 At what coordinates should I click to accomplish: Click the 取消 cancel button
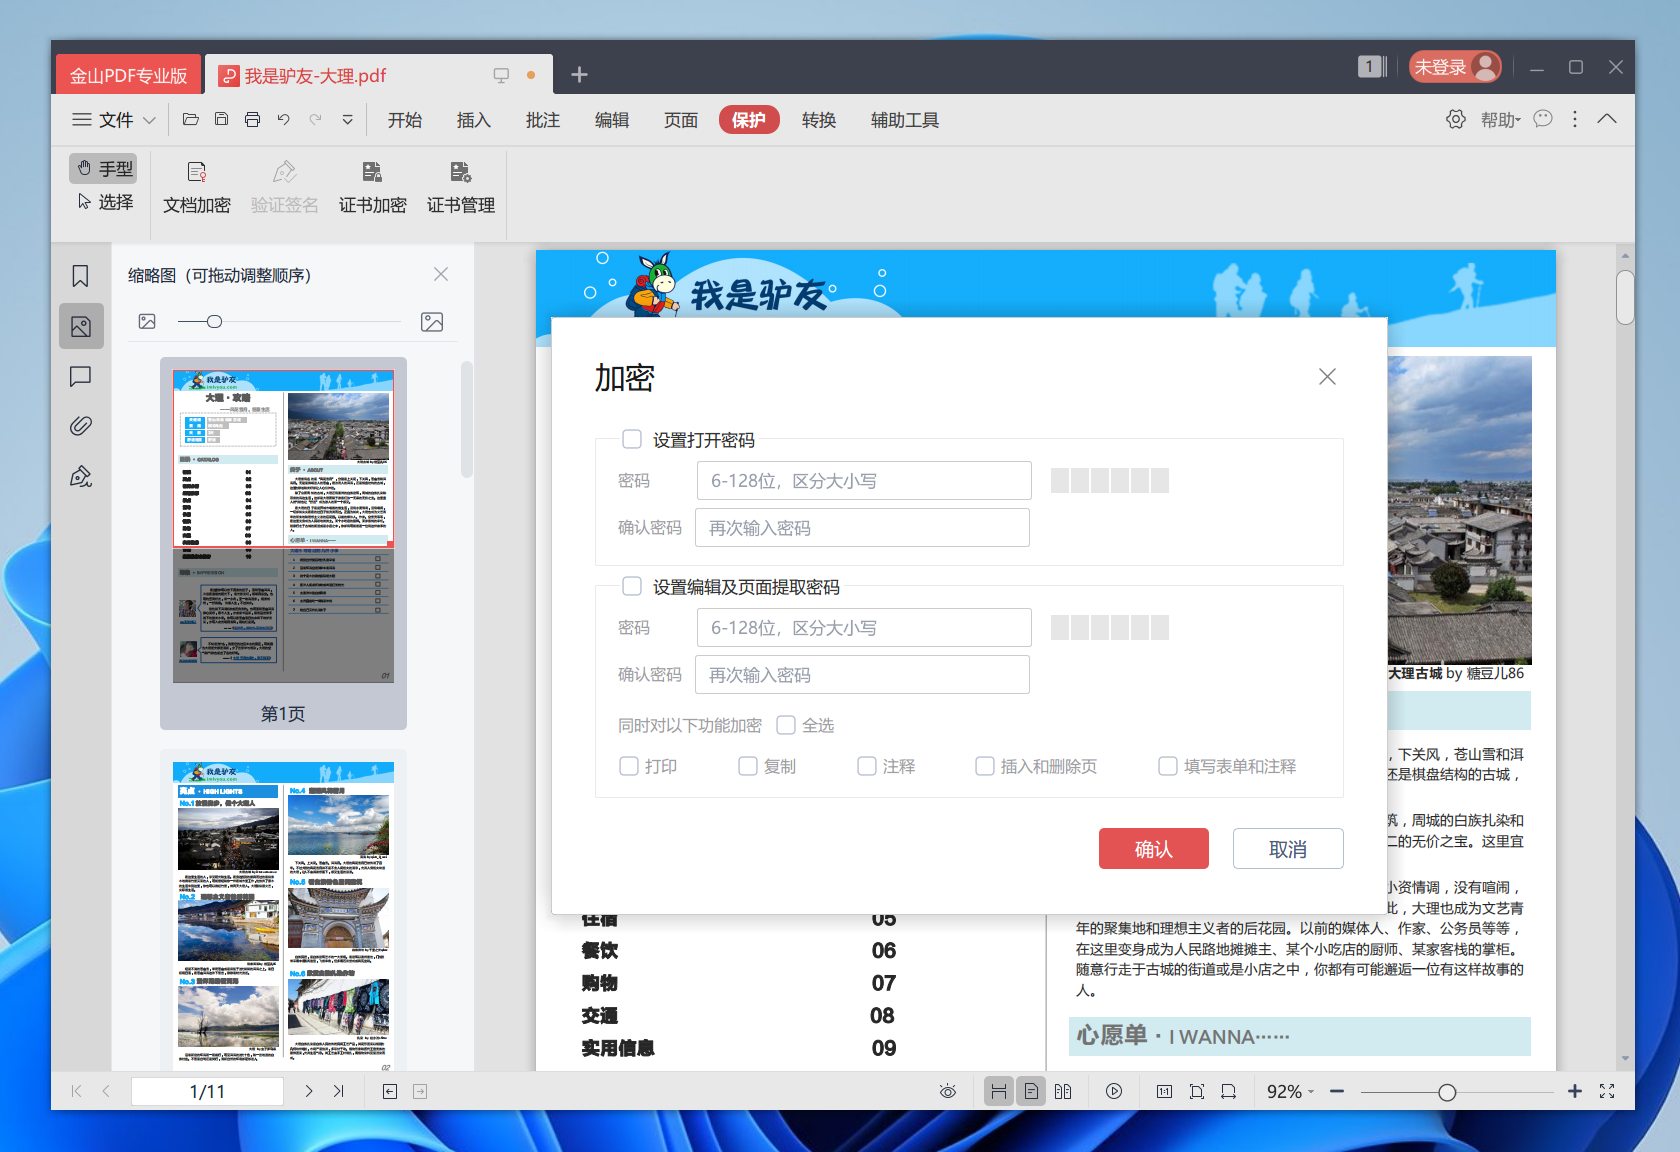(x=1288, y=849)
